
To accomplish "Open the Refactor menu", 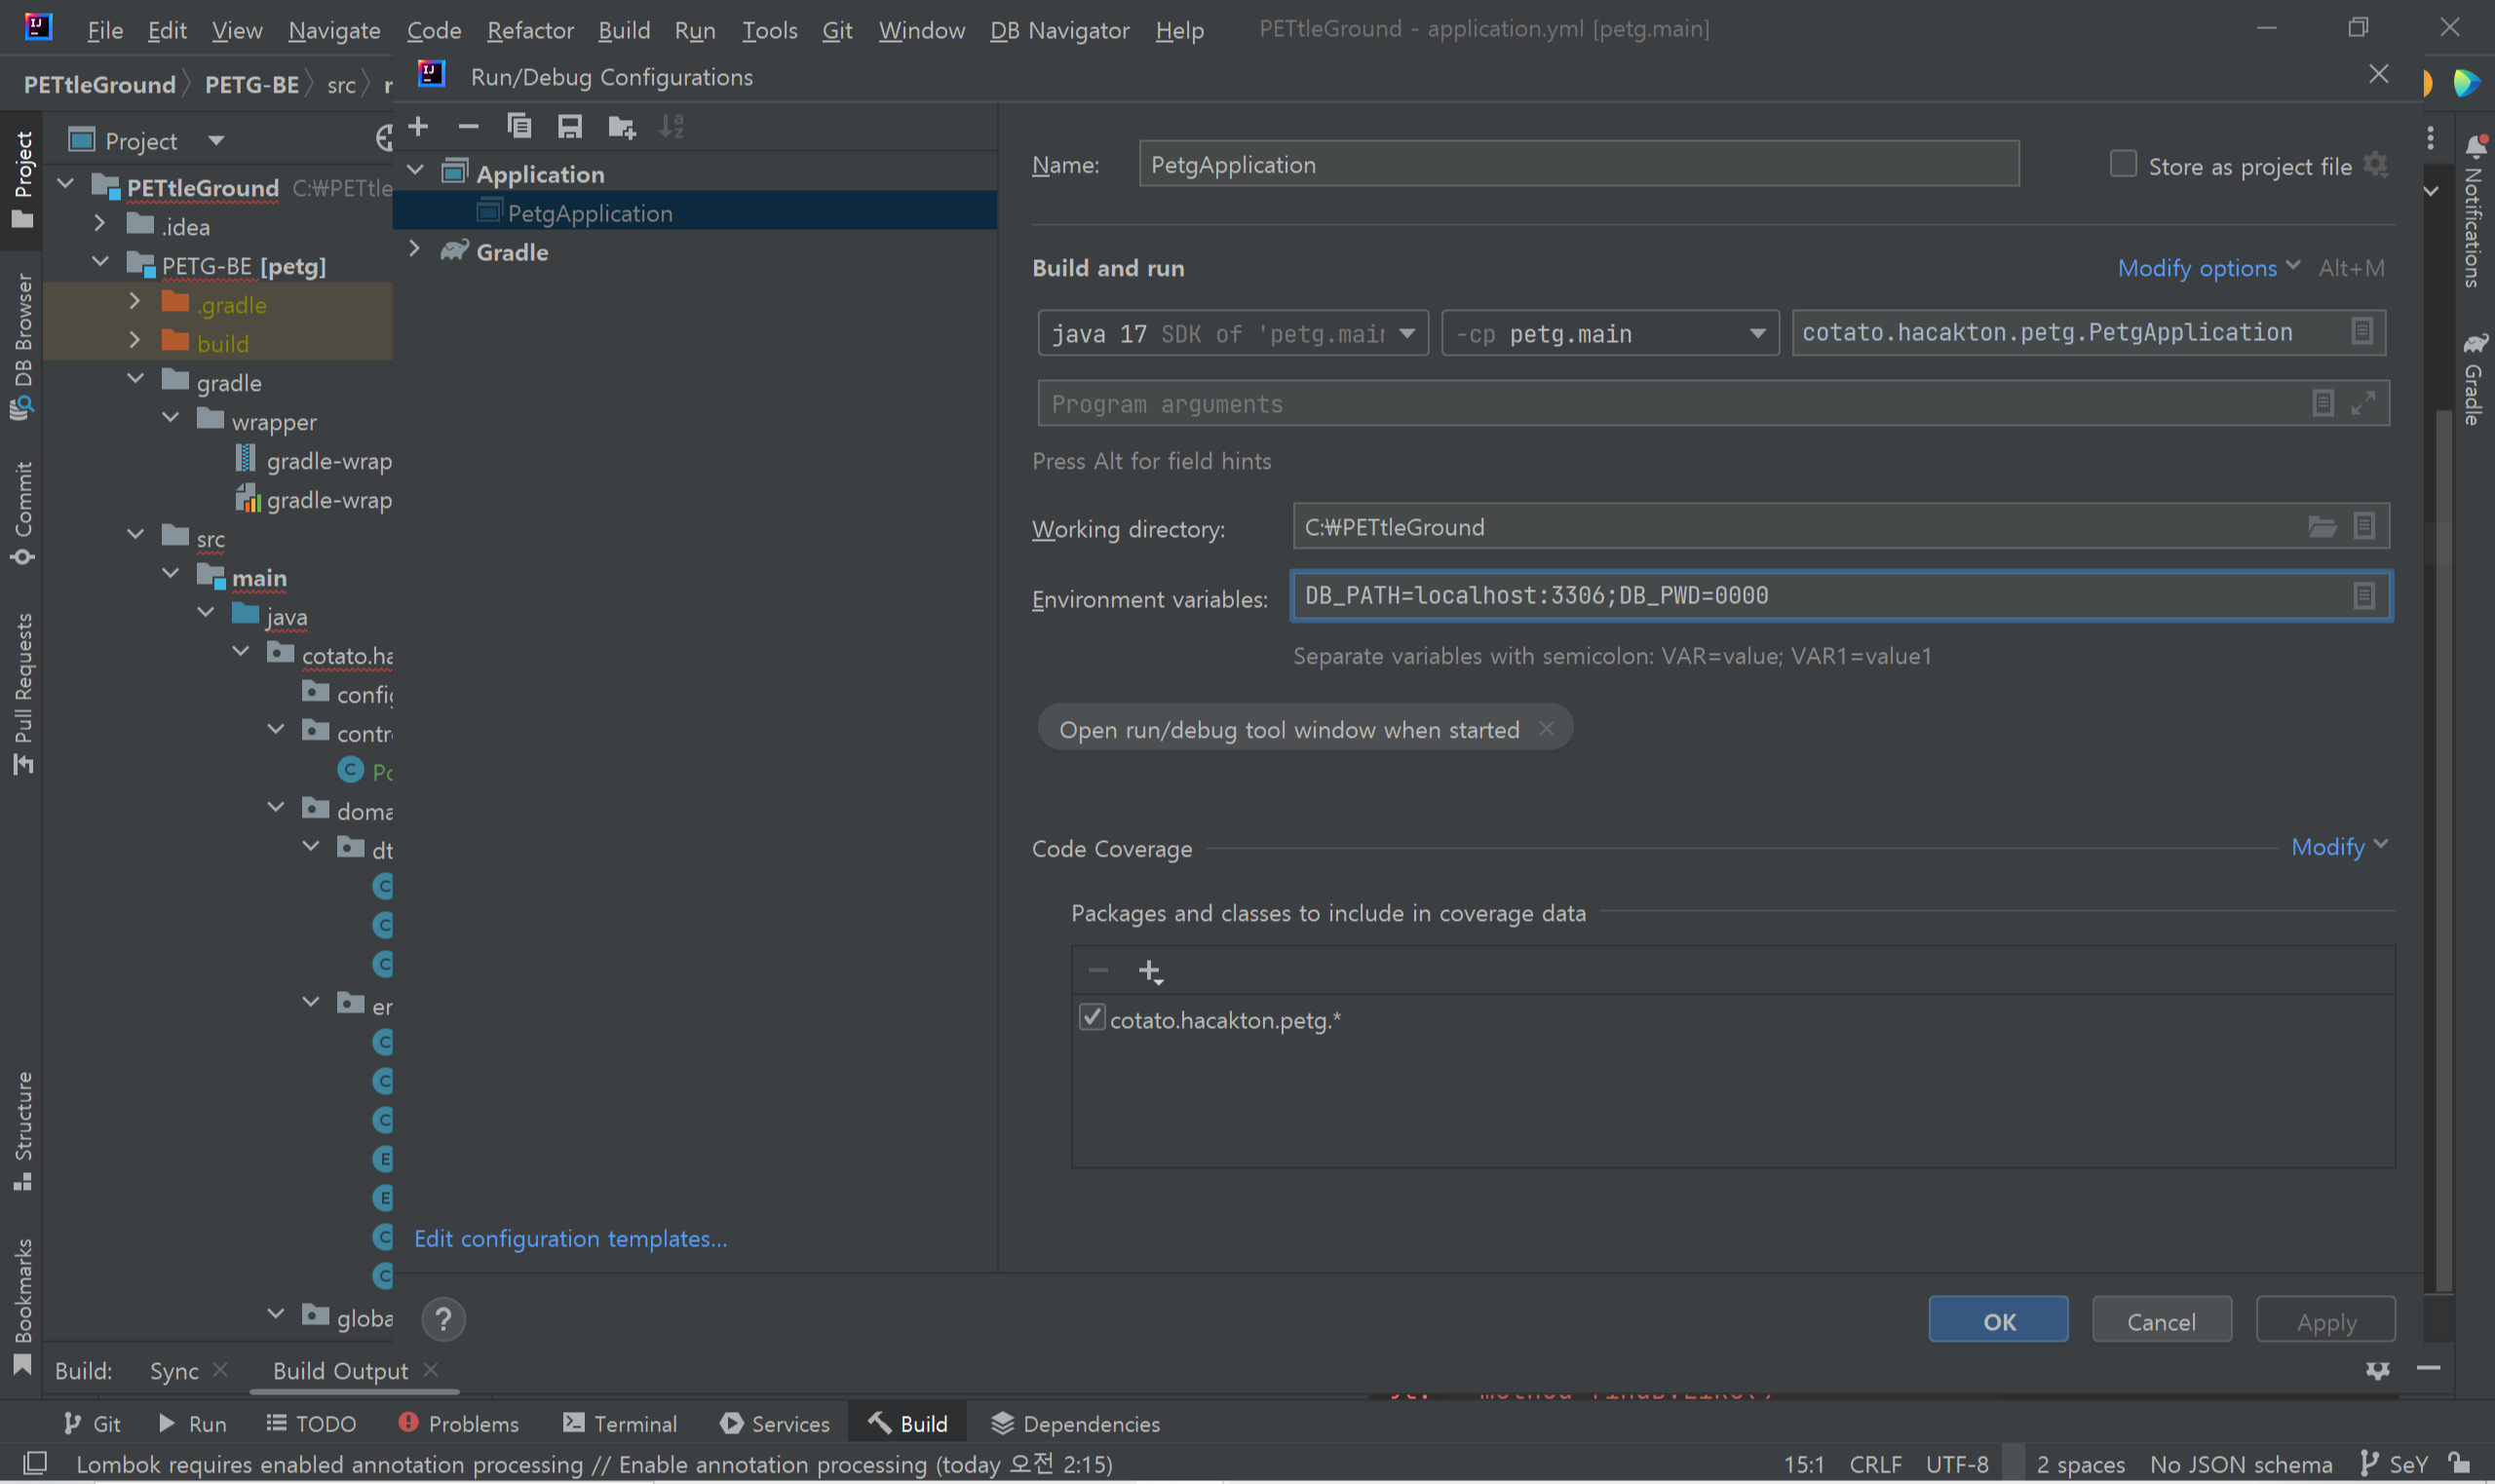I will click(x=530, y=30).
